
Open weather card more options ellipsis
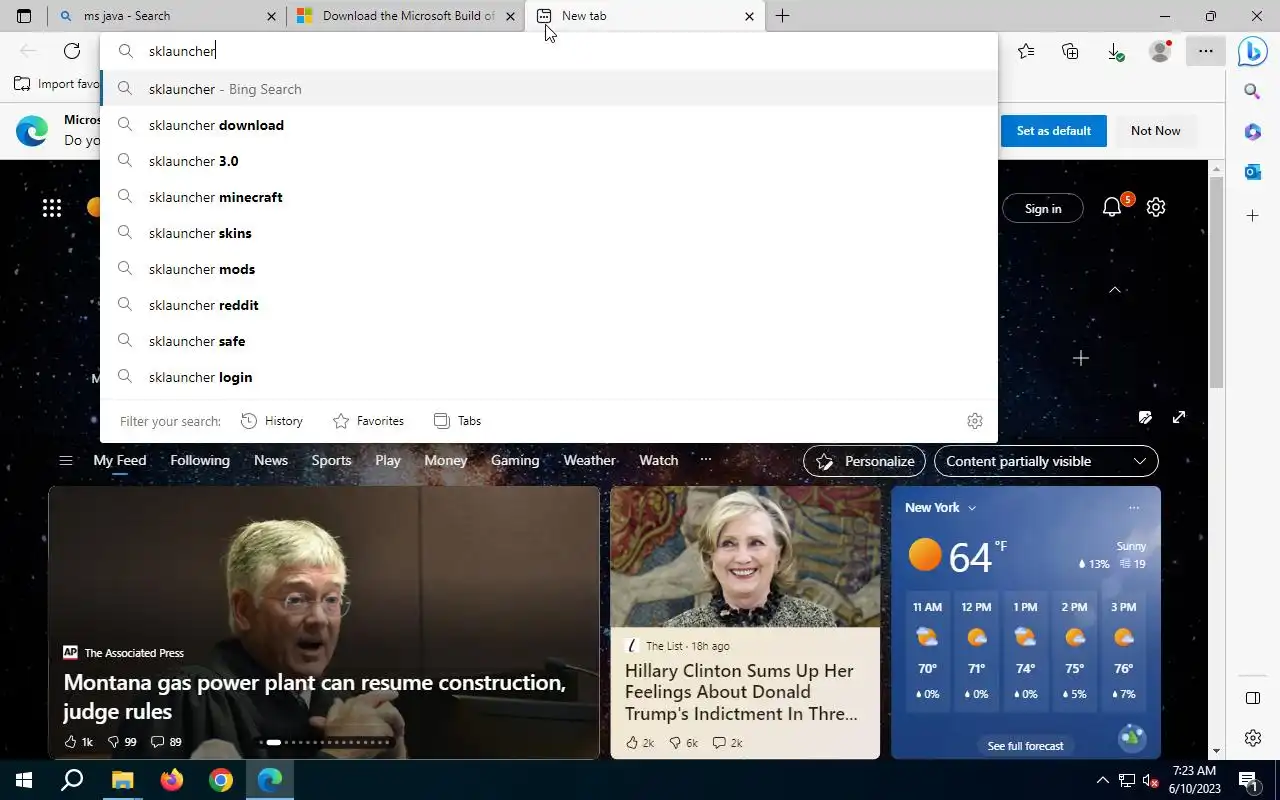1134,508
